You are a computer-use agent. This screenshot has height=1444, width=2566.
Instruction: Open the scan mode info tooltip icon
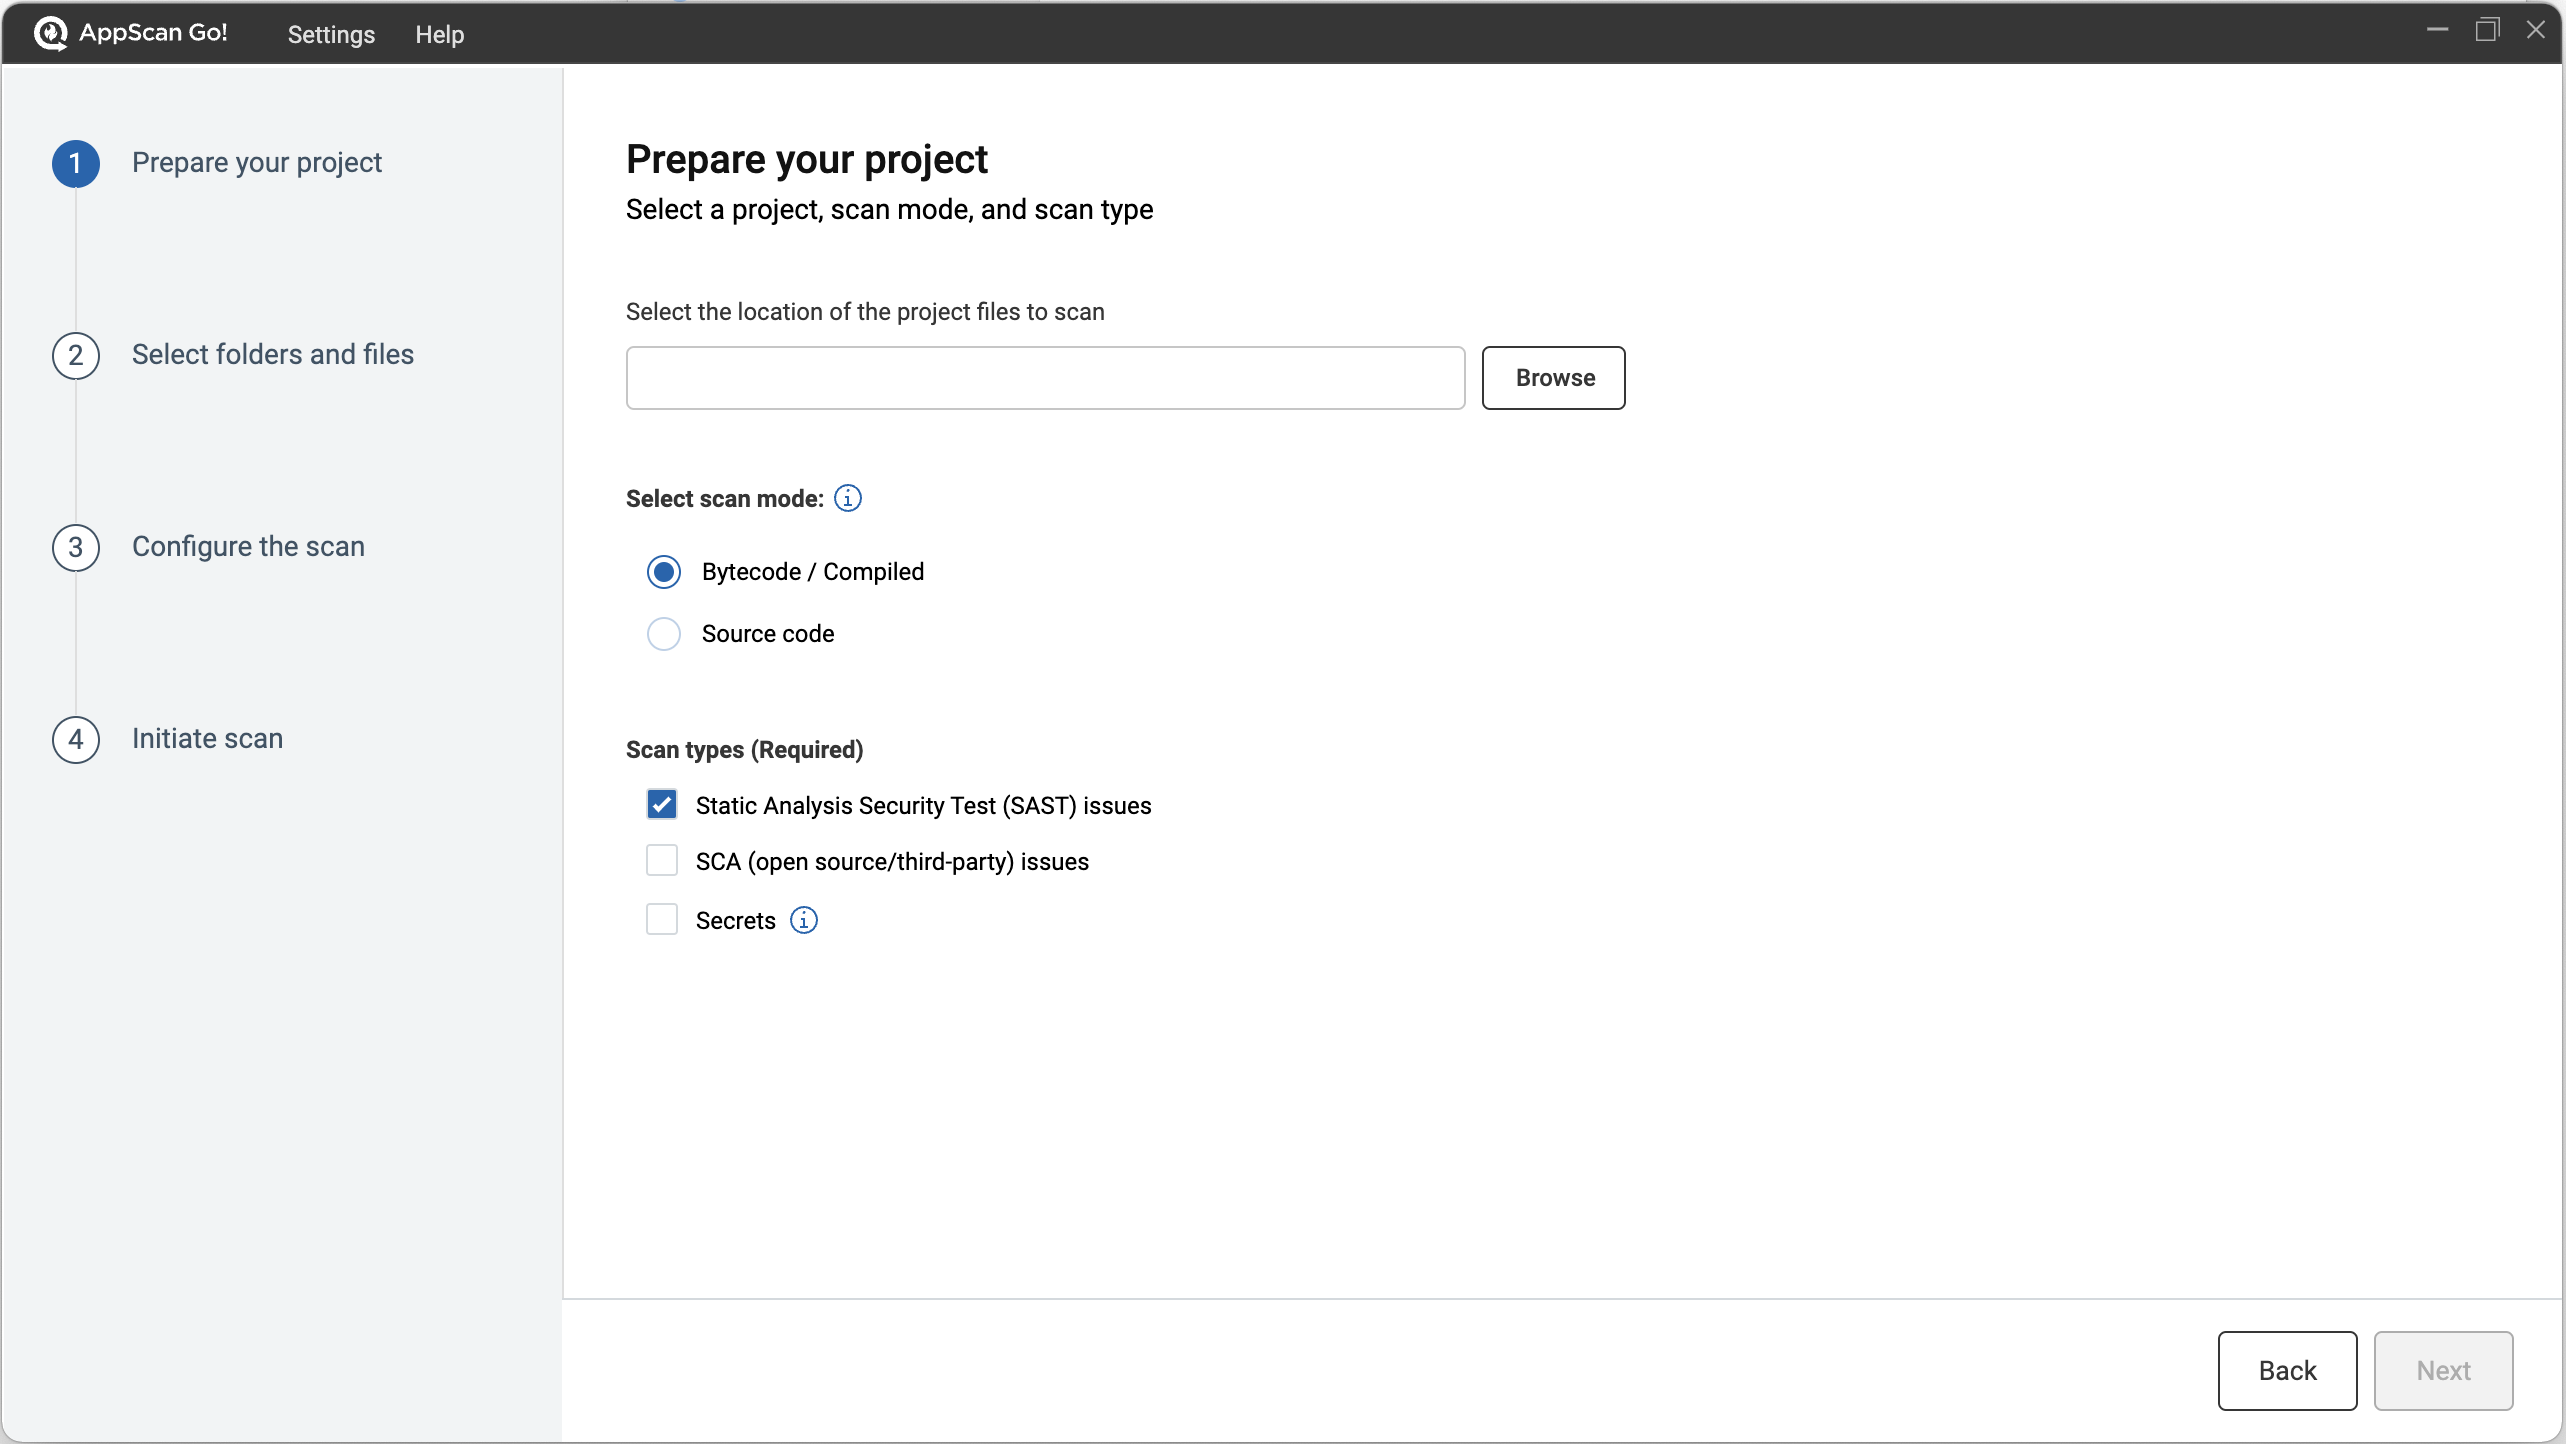(x=848, y=498)
